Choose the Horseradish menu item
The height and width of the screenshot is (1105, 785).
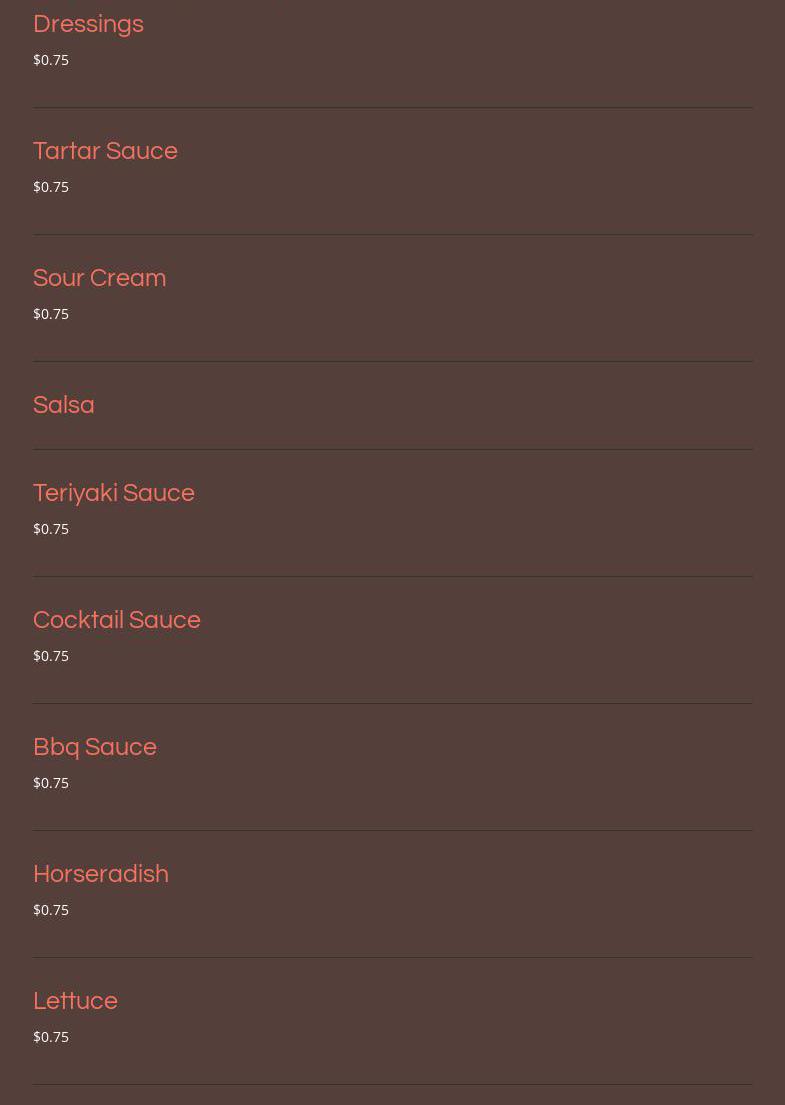101,874
